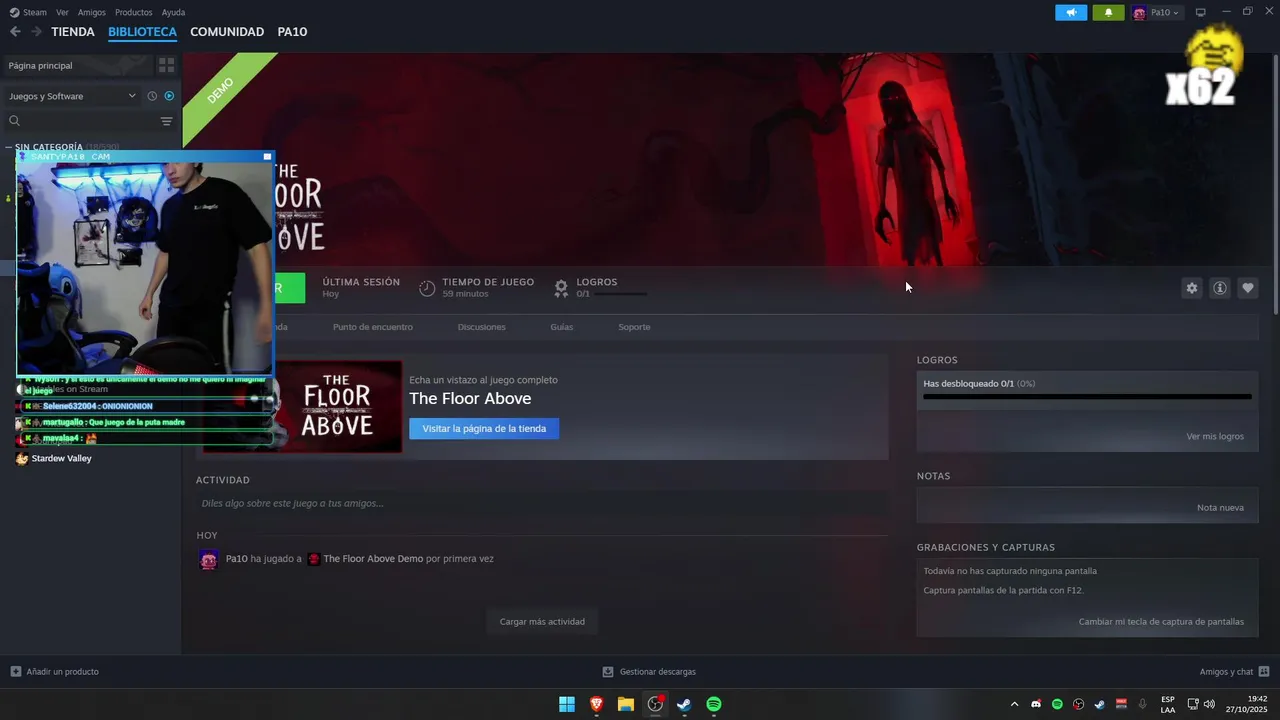Click Discord icon in system tray

(1036, 704)
